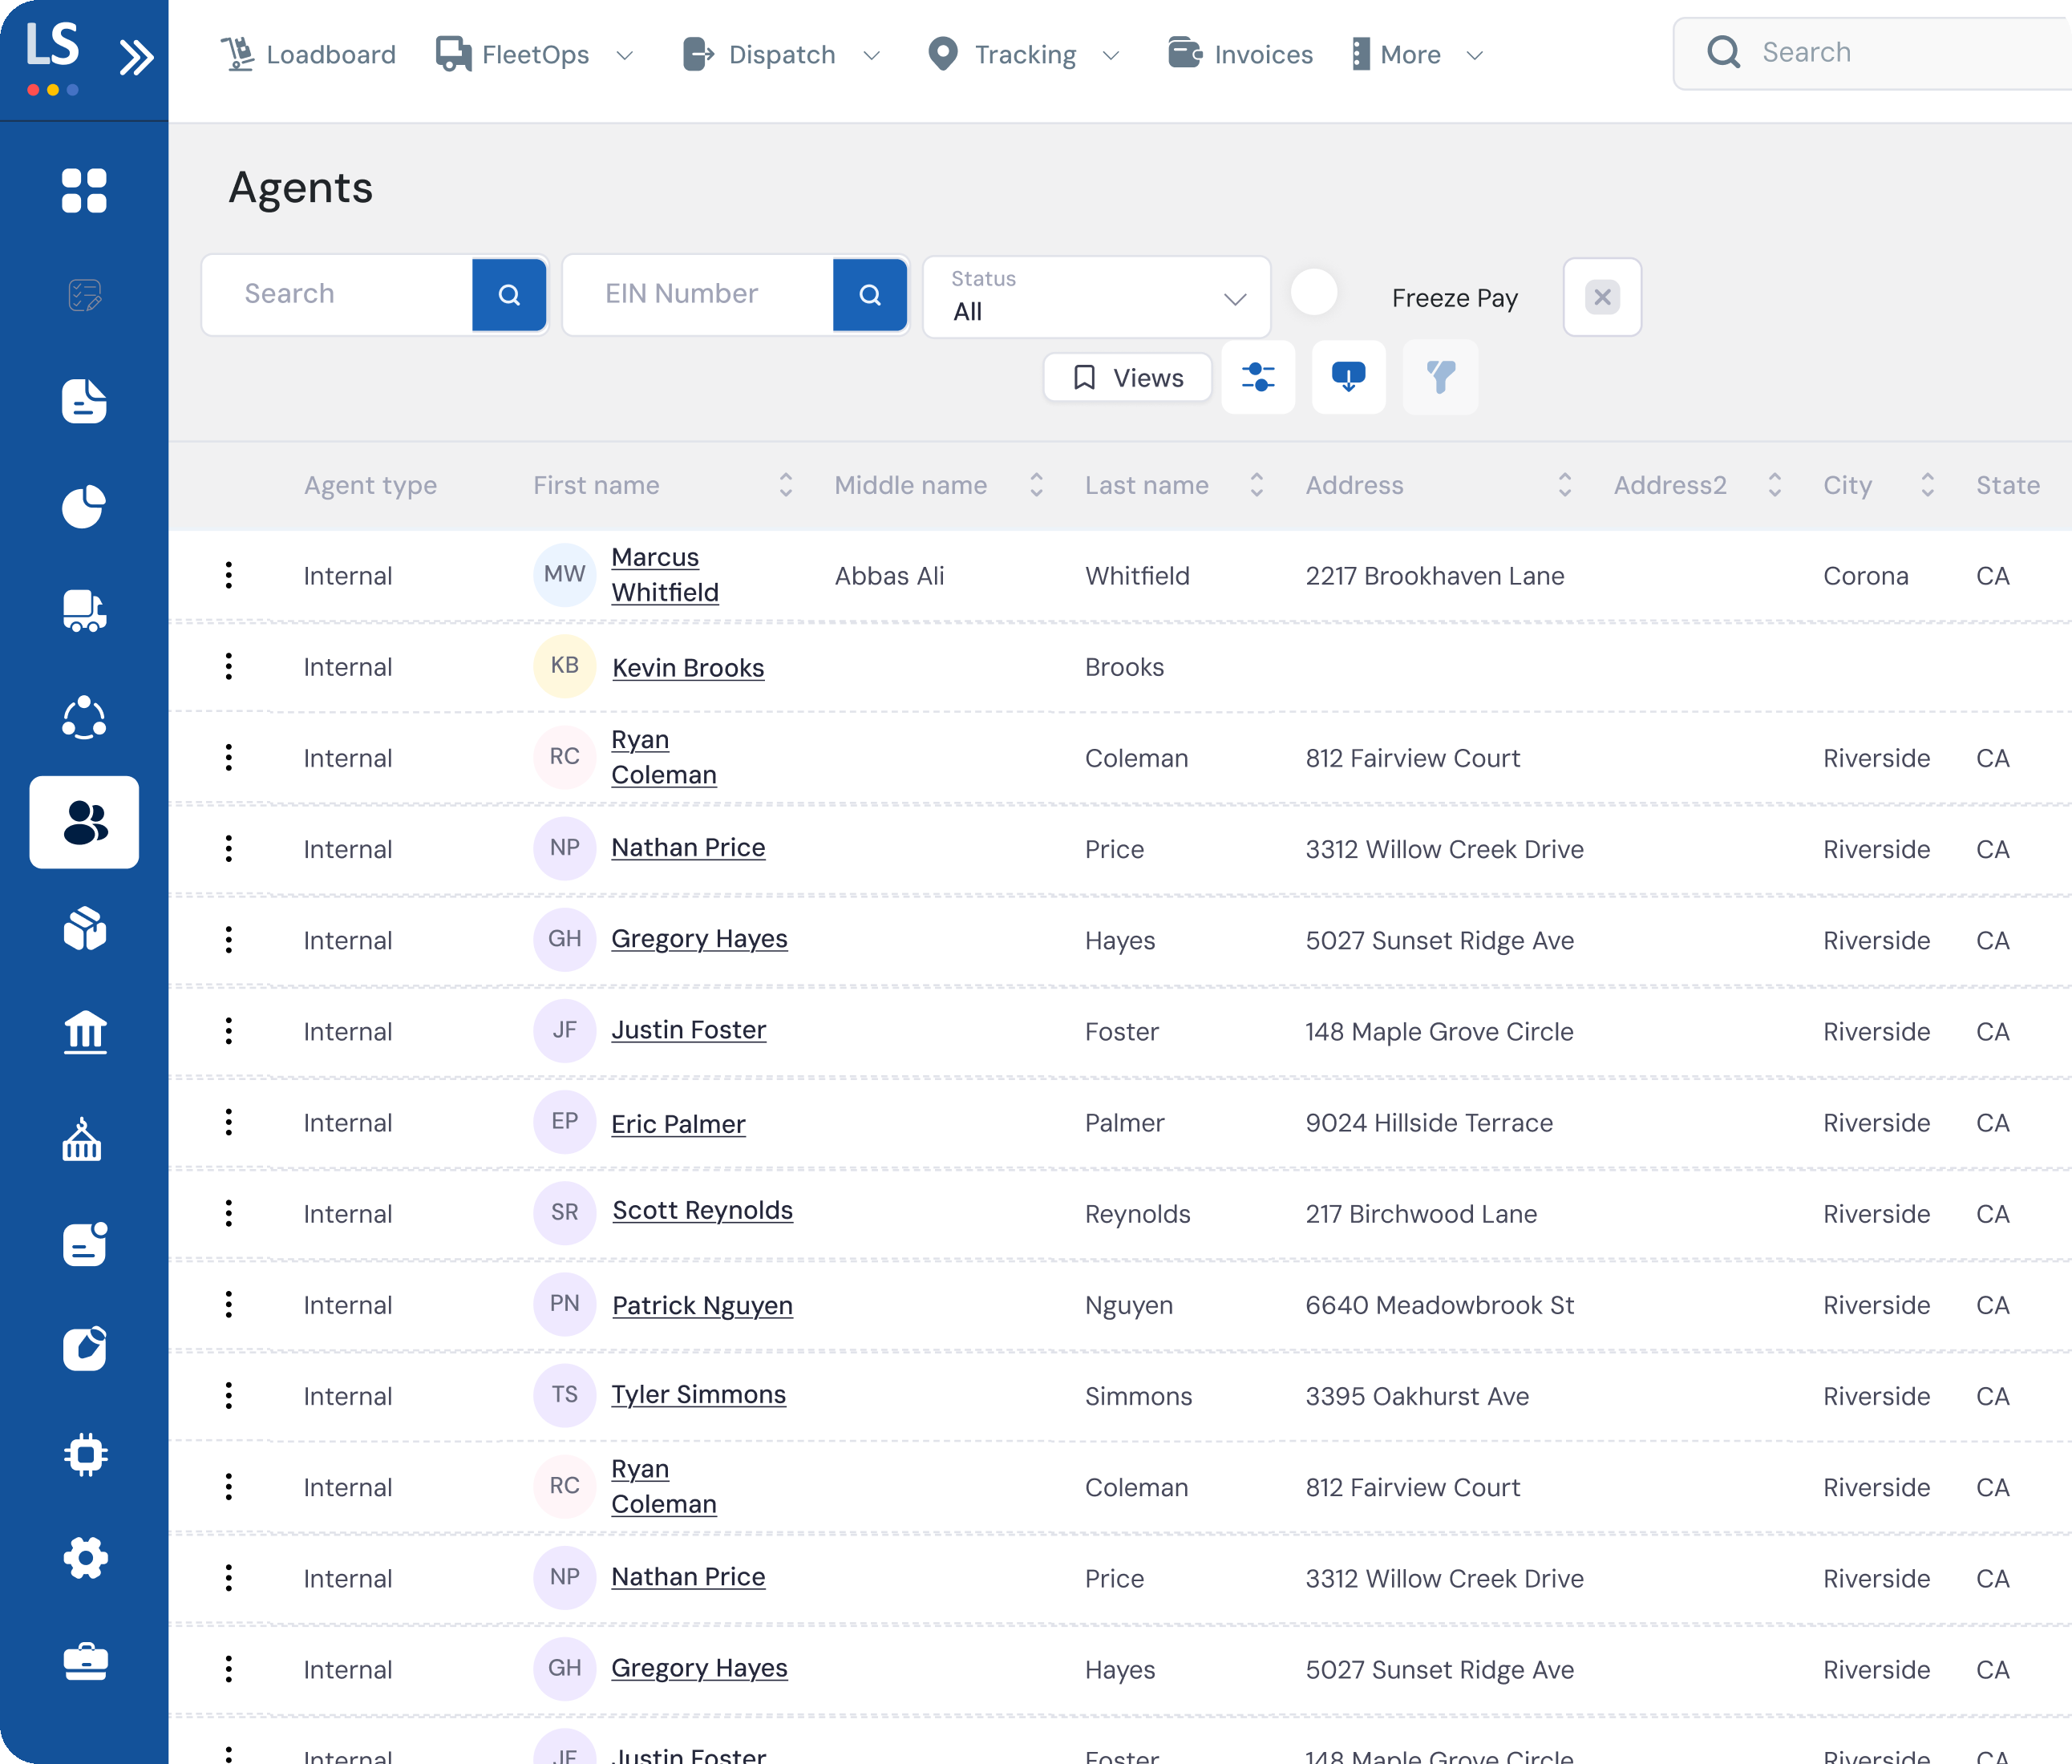
Task: Sort by First name column arrows
Action: (x=786, y=485)
